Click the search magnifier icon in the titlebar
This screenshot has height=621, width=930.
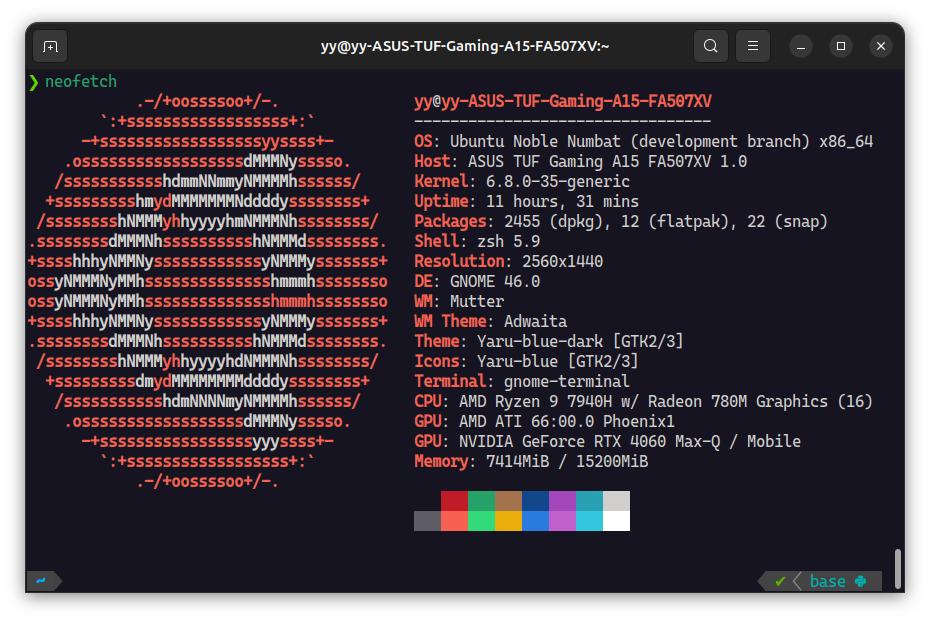(711, 46)
